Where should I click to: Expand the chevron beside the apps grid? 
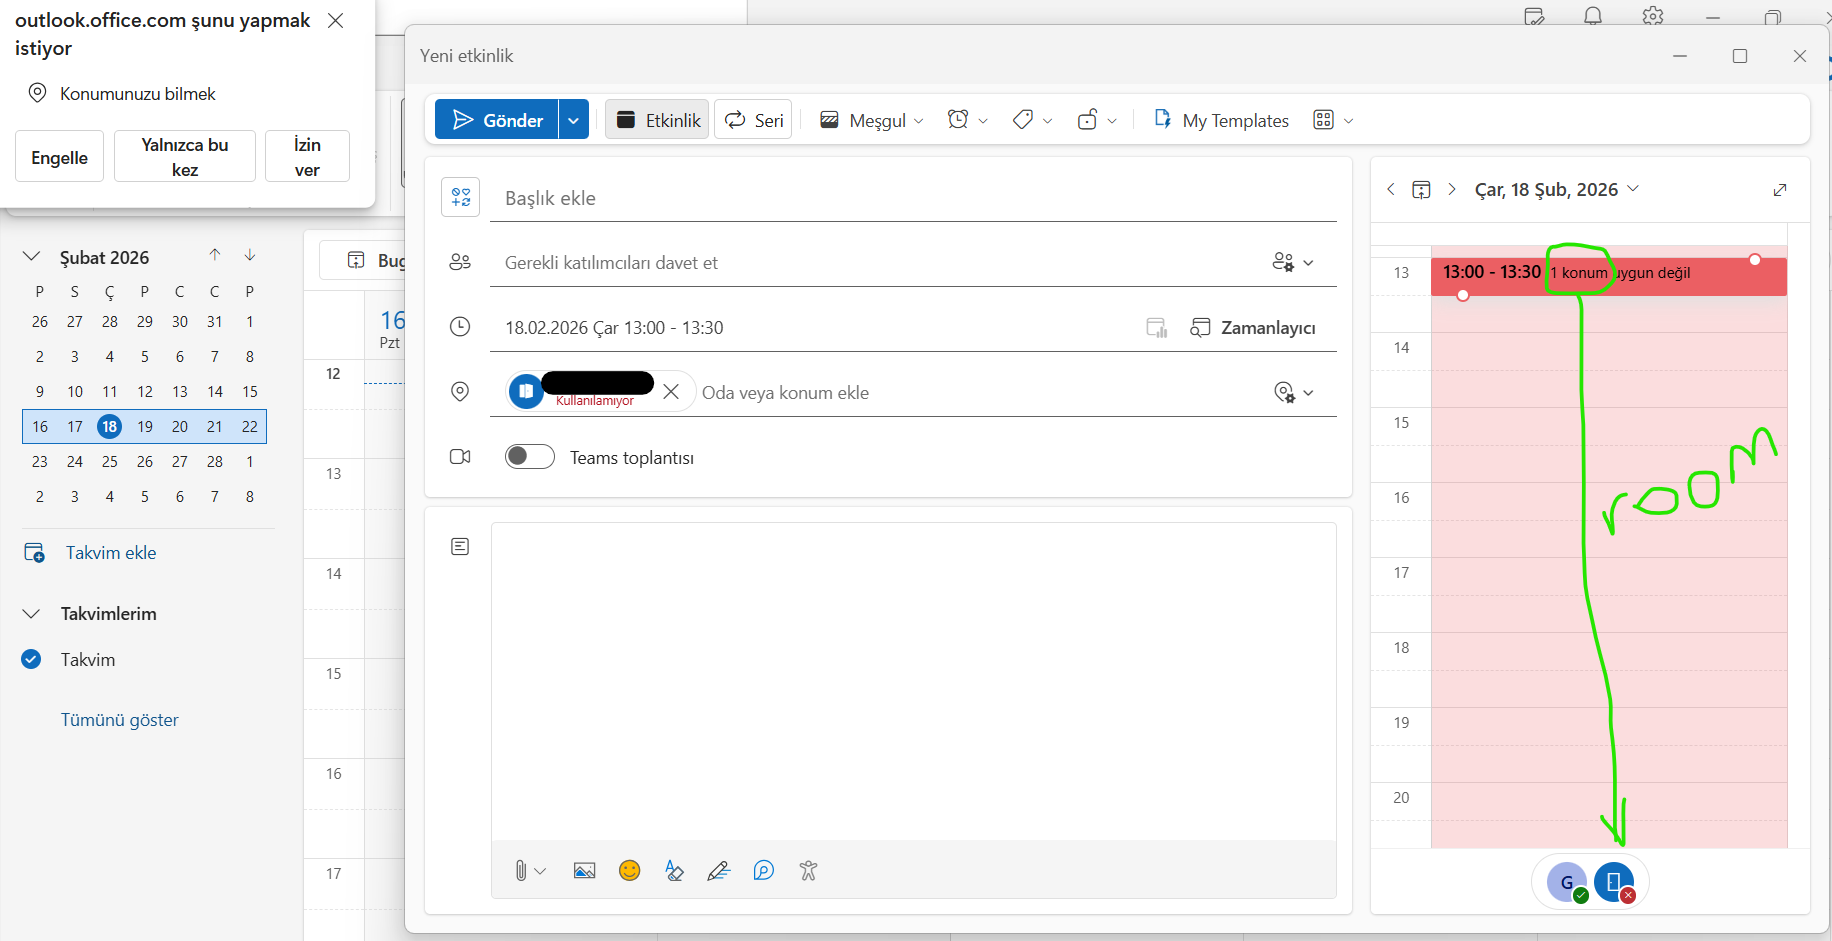[x=1348, y=121]
